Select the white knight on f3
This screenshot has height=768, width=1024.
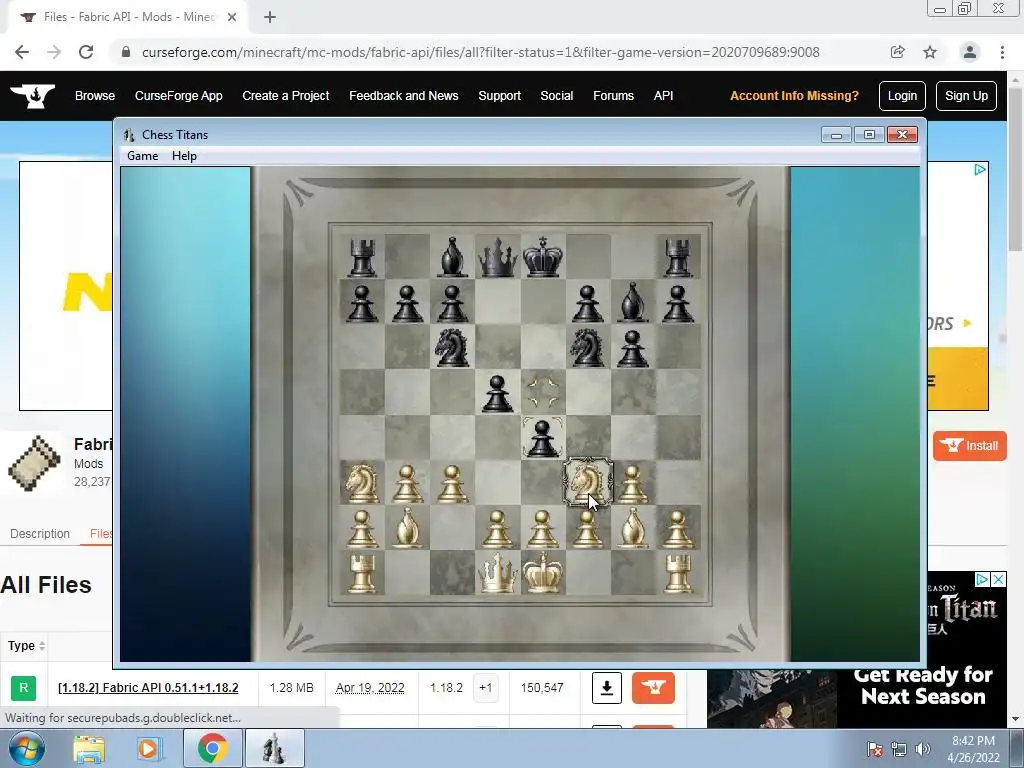[588, 482]
